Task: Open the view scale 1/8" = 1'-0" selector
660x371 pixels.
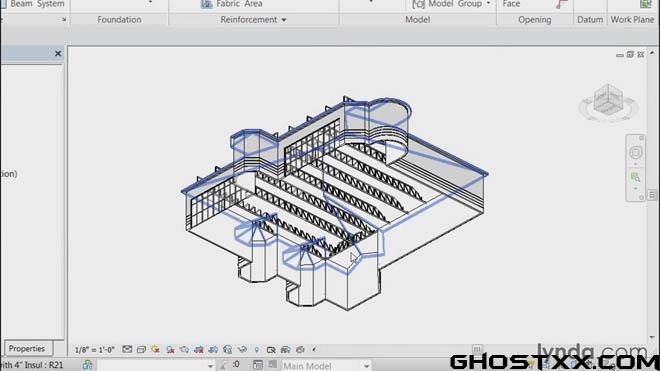Action: pos(95,350)
